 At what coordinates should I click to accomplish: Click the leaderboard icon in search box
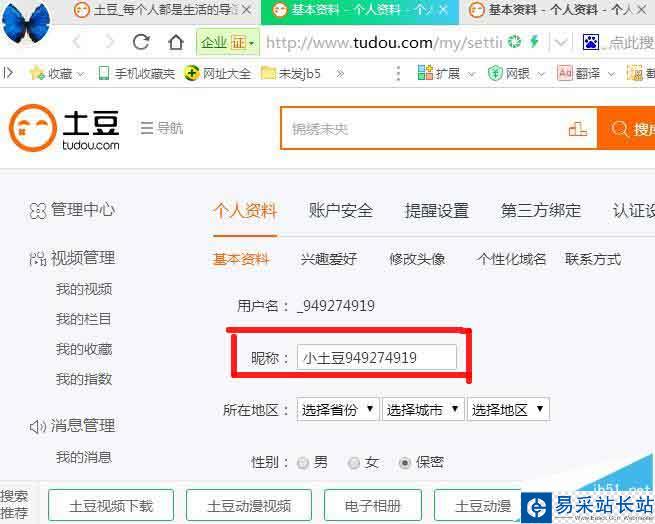(578, 129)
